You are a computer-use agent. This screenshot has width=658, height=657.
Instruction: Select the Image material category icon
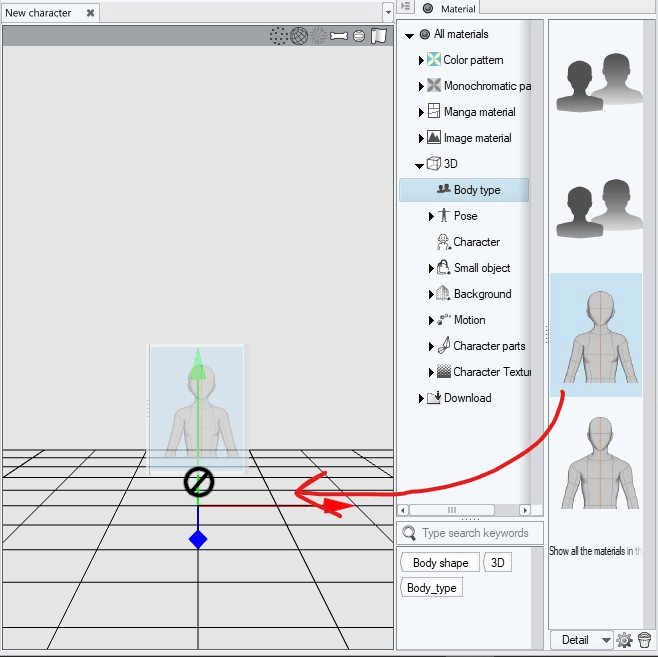click(x=434, y=137)
